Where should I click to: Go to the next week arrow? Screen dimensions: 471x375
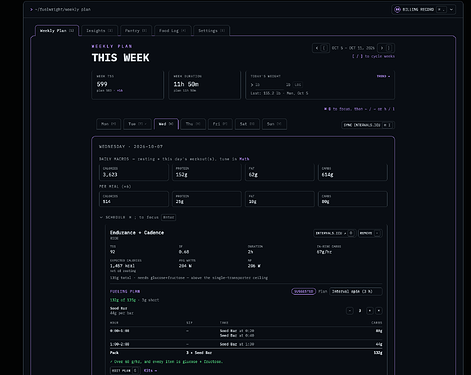(386, 48)
